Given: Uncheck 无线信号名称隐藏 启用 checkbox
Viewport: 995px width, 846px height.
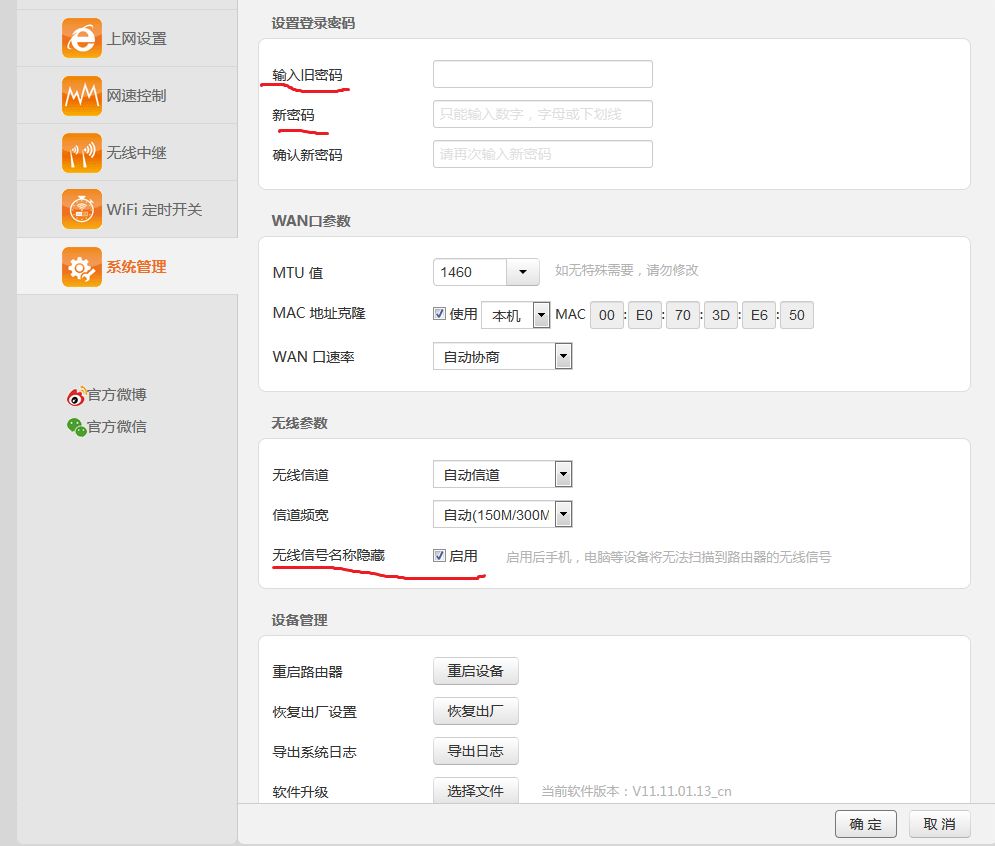Looking at the screenshot, I should pos(440,556).
